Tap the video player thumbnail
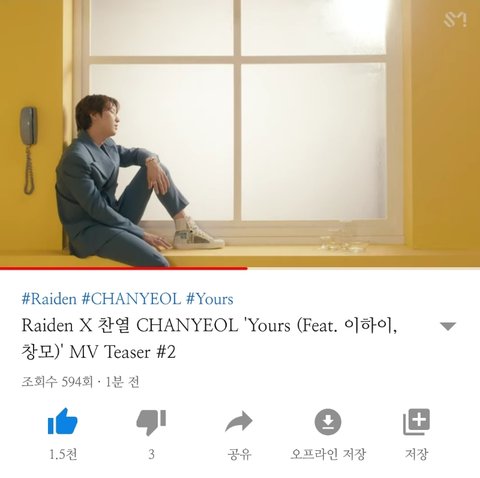Image resolution: width=480 pixels, height=478 pixels. (240, 133)
